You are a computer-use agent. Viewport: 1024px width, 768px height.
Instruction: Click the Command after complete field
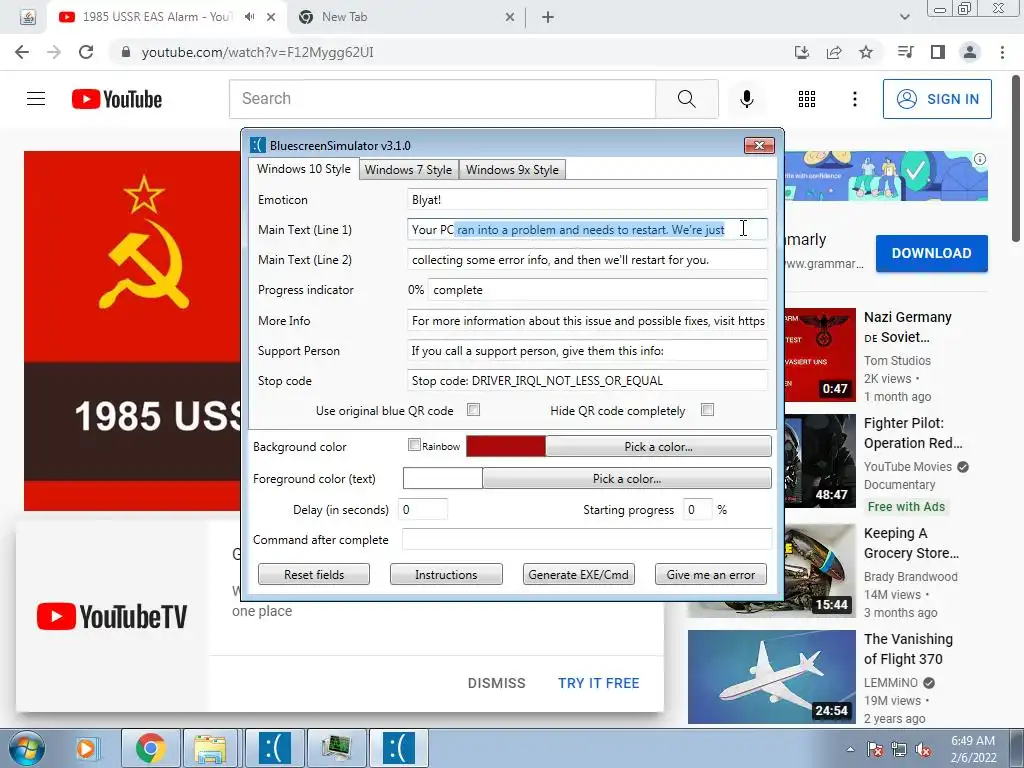tap(586, 539)
